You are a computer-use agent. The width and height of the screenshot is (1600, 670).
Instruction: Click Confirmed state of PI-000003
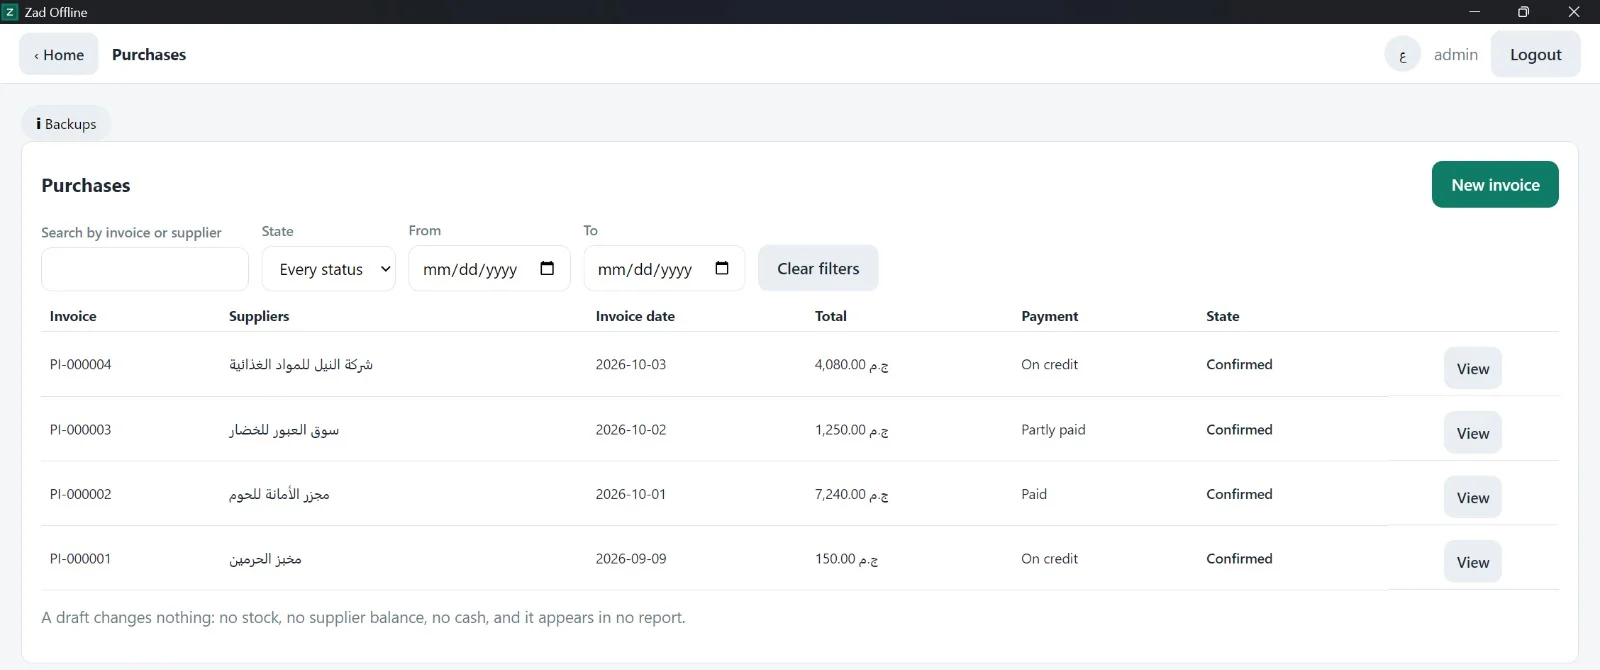coord(1239,429)
